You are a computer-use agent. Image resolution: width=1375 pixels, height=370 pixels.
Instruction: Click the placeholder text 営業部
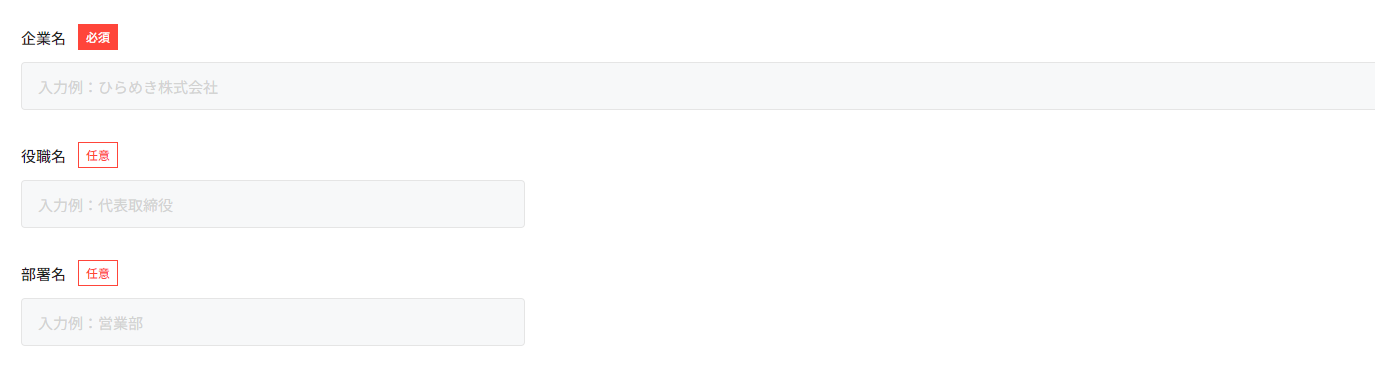(121, 323)
